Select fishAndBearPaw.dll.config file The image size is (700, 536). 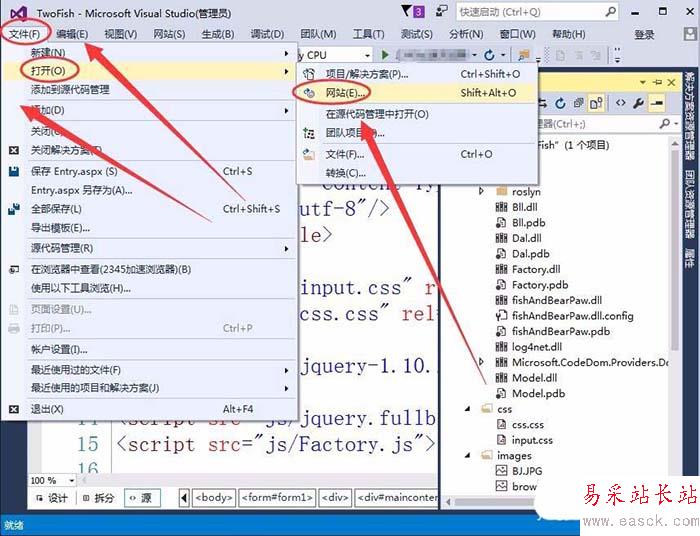[572, 316]
